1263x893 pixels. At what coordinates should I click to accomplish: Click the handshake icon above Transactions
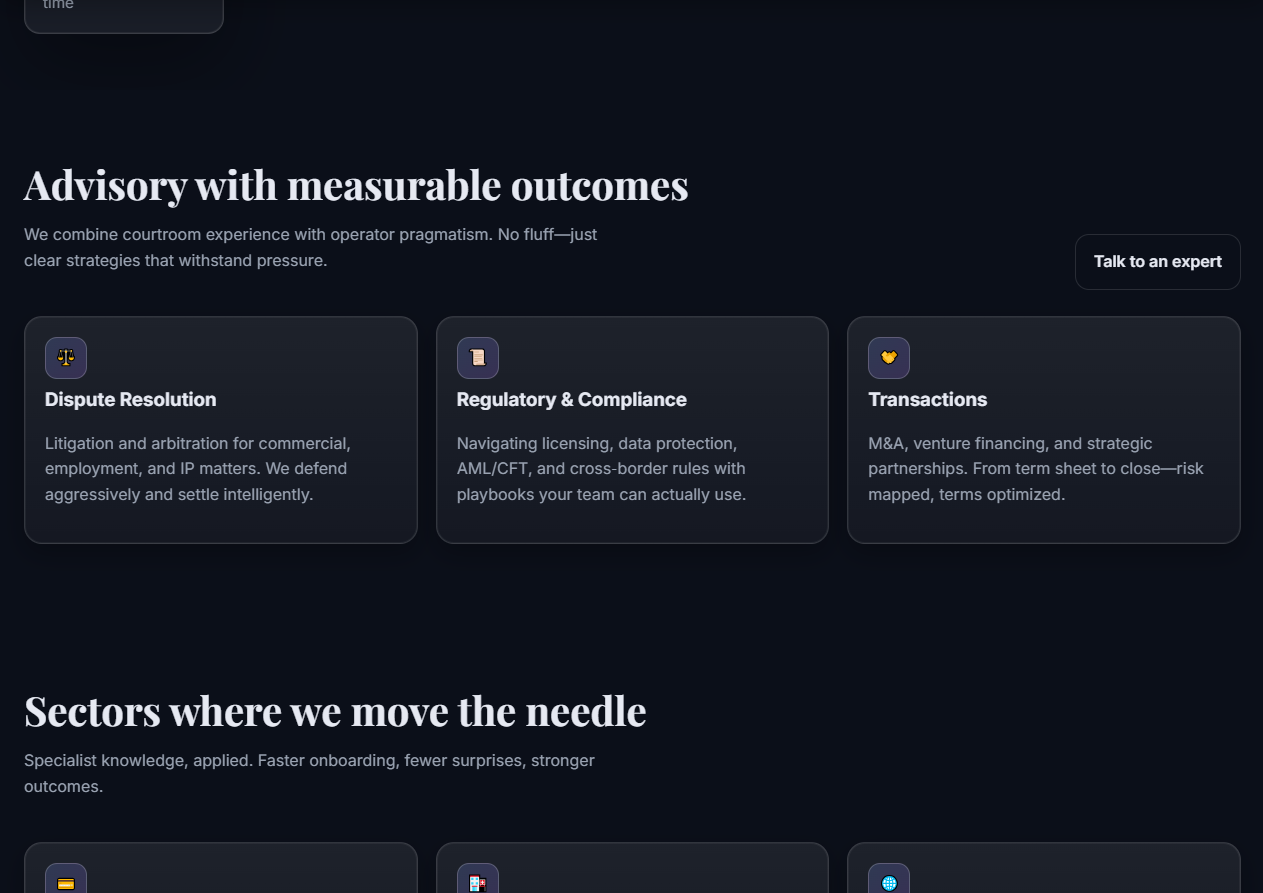click(889, 358)
